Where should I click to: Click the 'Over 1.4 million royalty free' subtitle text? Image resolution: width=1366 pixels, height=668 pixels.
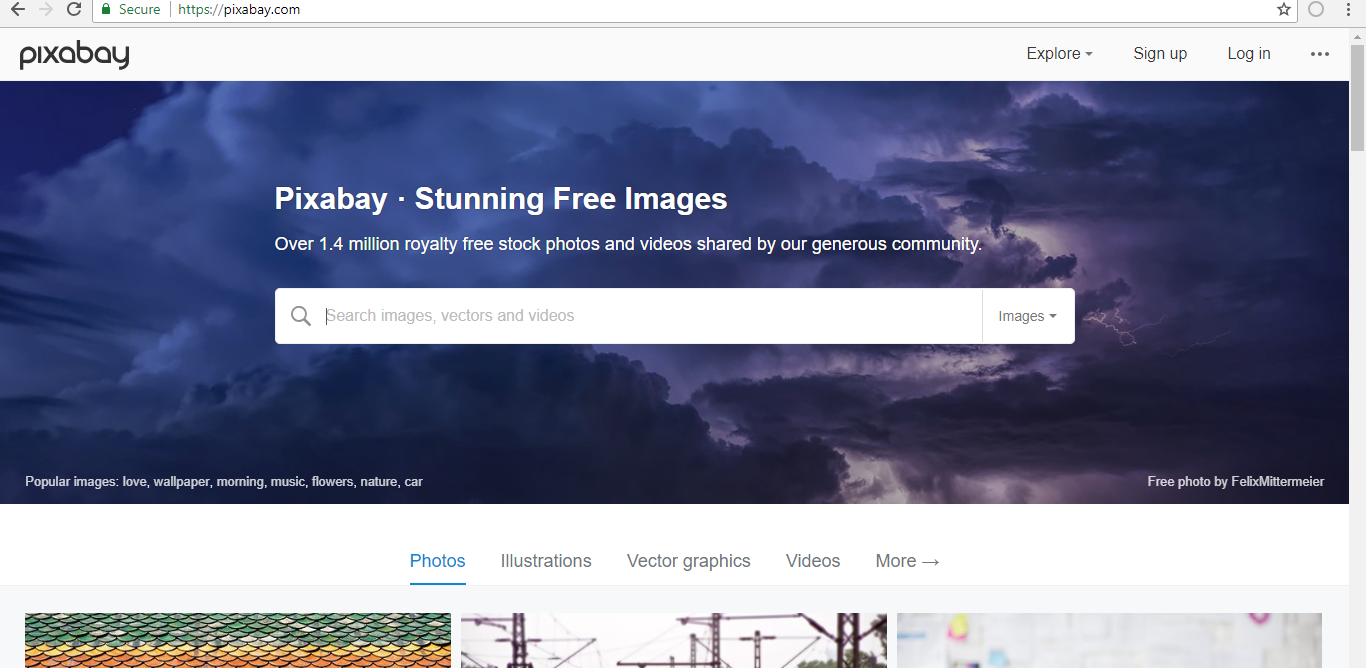[x=628, y=244]
